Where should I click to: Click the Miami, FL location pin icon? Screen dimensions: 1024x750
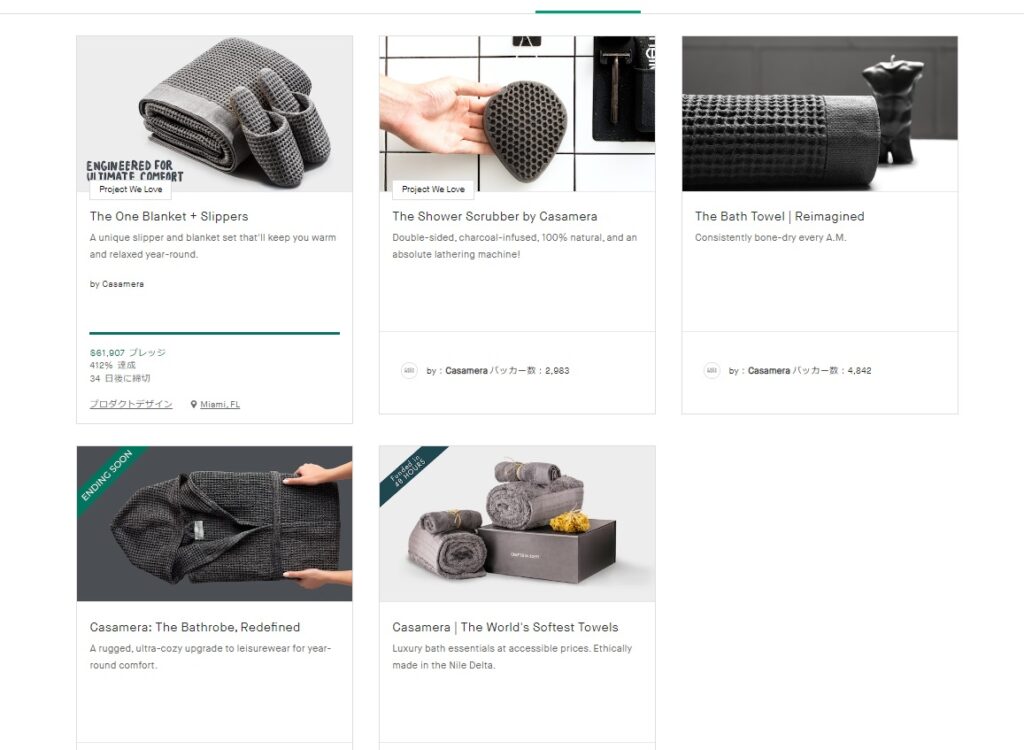tap(193, 404)
